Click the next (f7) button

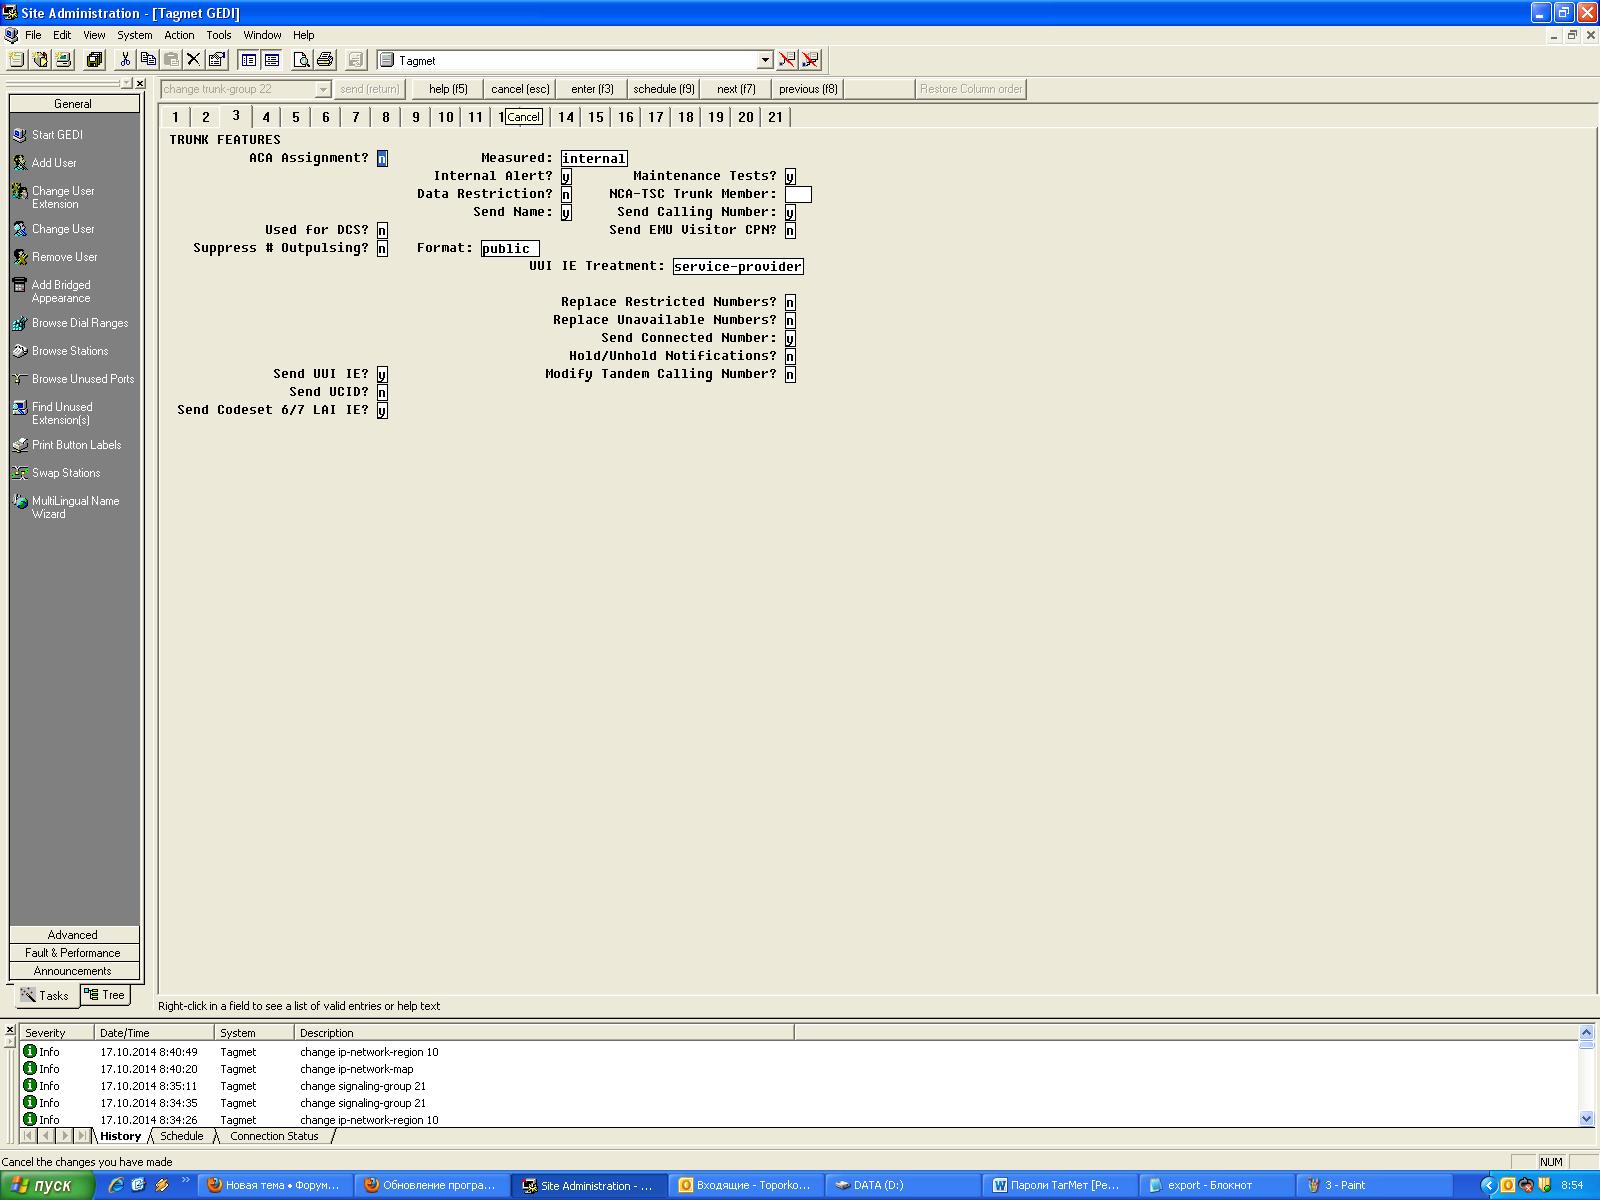pos(736,89)
